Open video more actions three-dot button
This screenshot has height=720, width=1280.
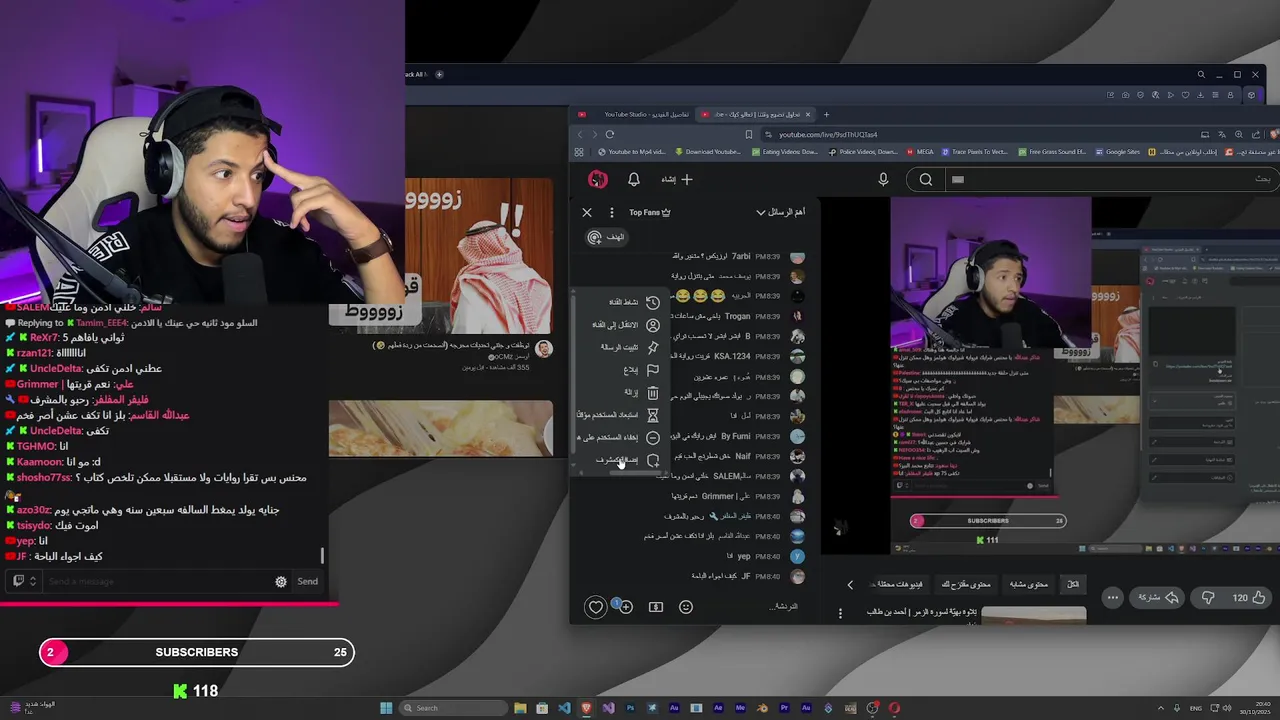[1113, 598]
